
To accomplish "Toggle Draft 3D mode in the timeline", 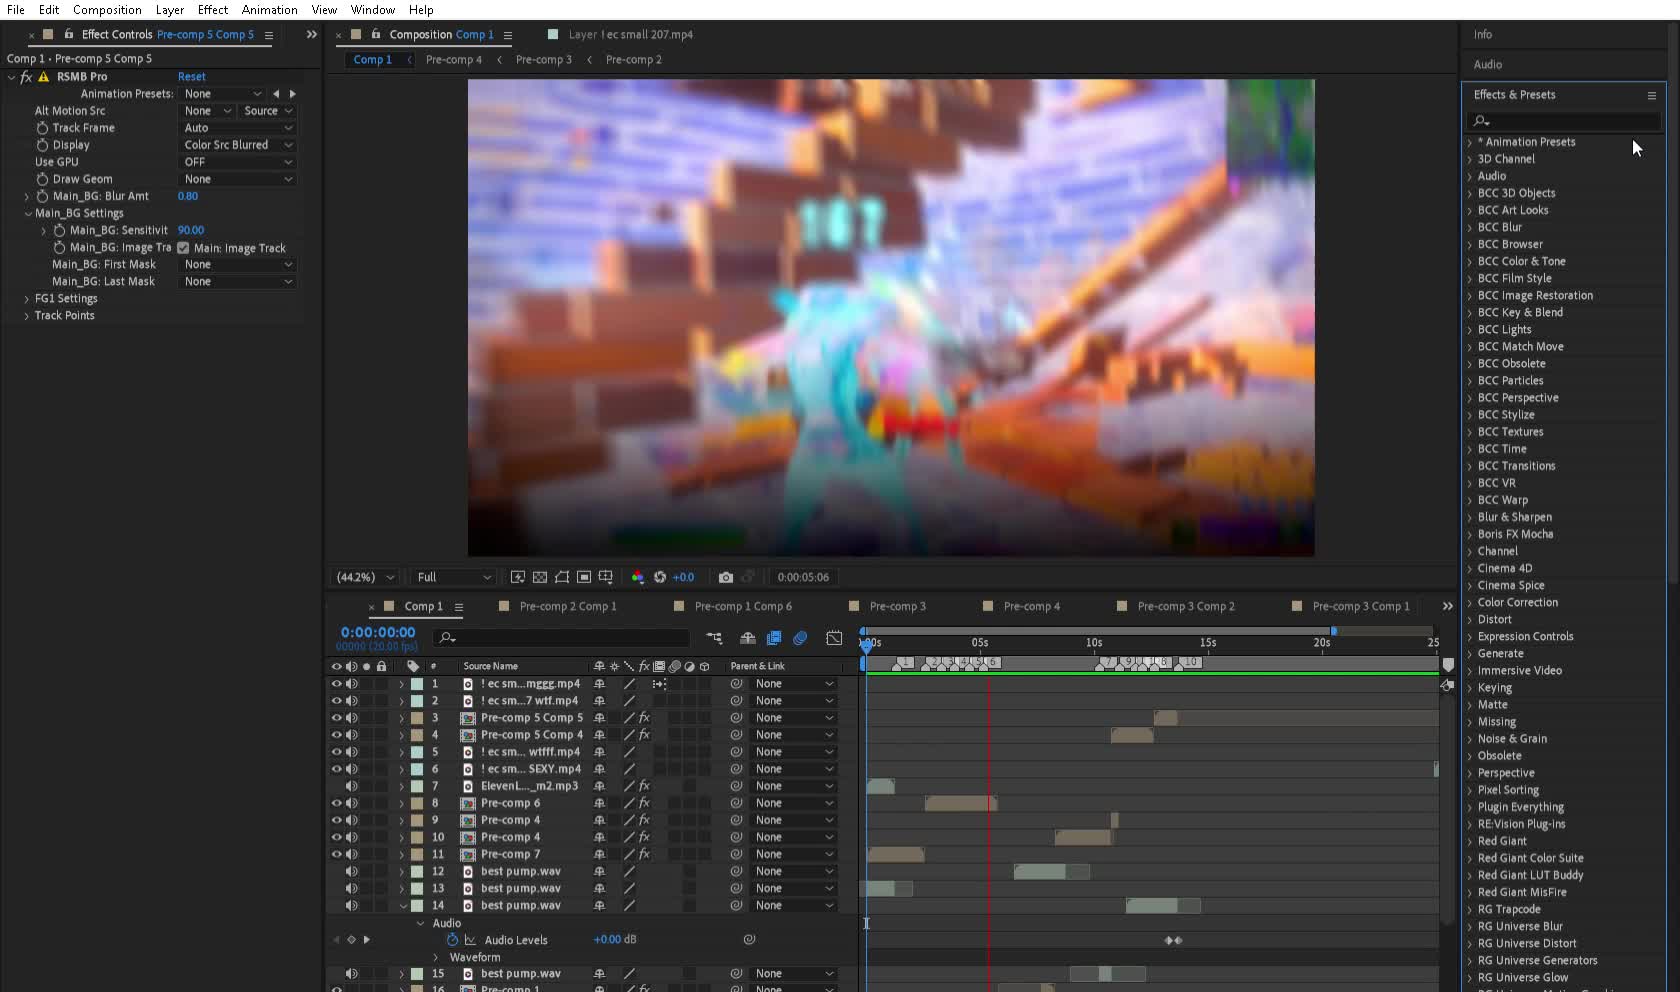I will pos(747,638).
